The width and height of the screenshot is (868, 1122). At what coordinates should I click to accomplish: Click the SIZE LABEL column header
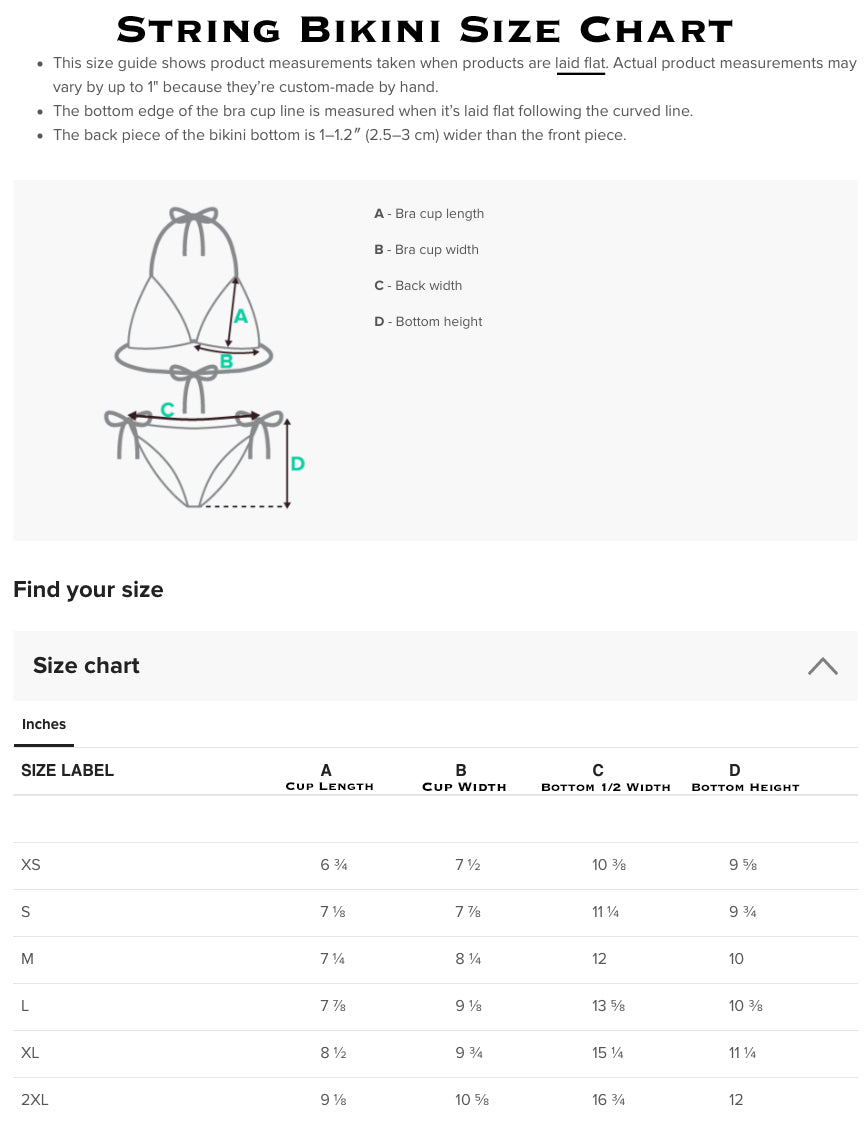pos(67,771)
